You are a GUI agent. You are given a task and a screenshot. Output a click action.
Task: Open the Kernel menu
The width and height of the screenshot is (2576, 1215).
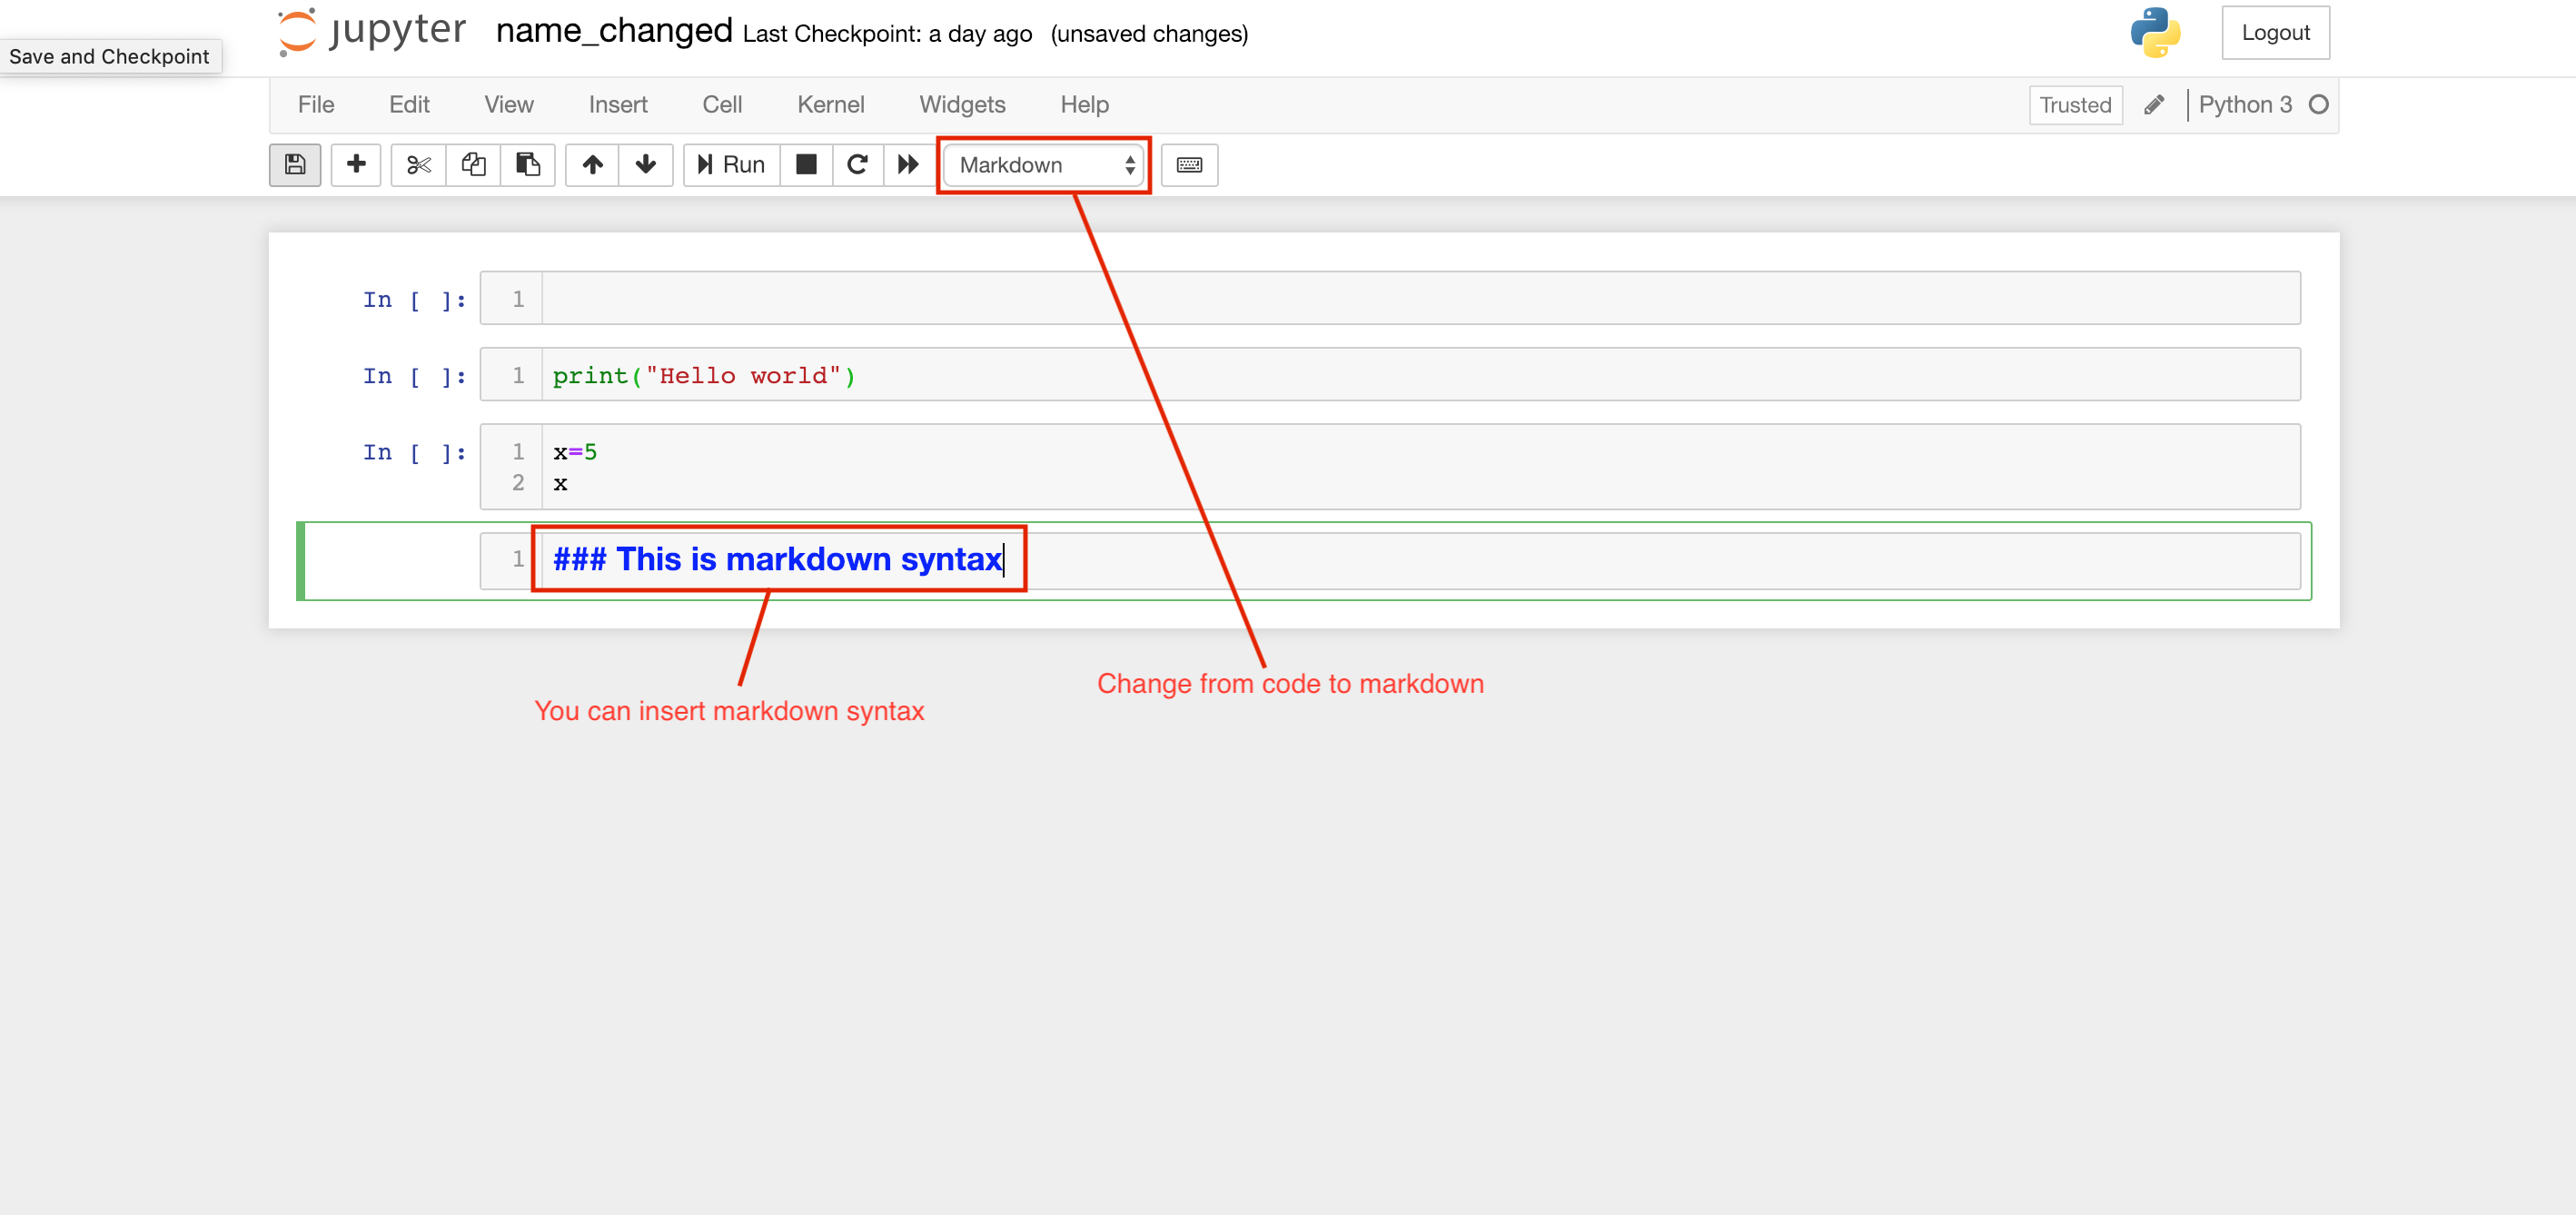pos(828,104)
